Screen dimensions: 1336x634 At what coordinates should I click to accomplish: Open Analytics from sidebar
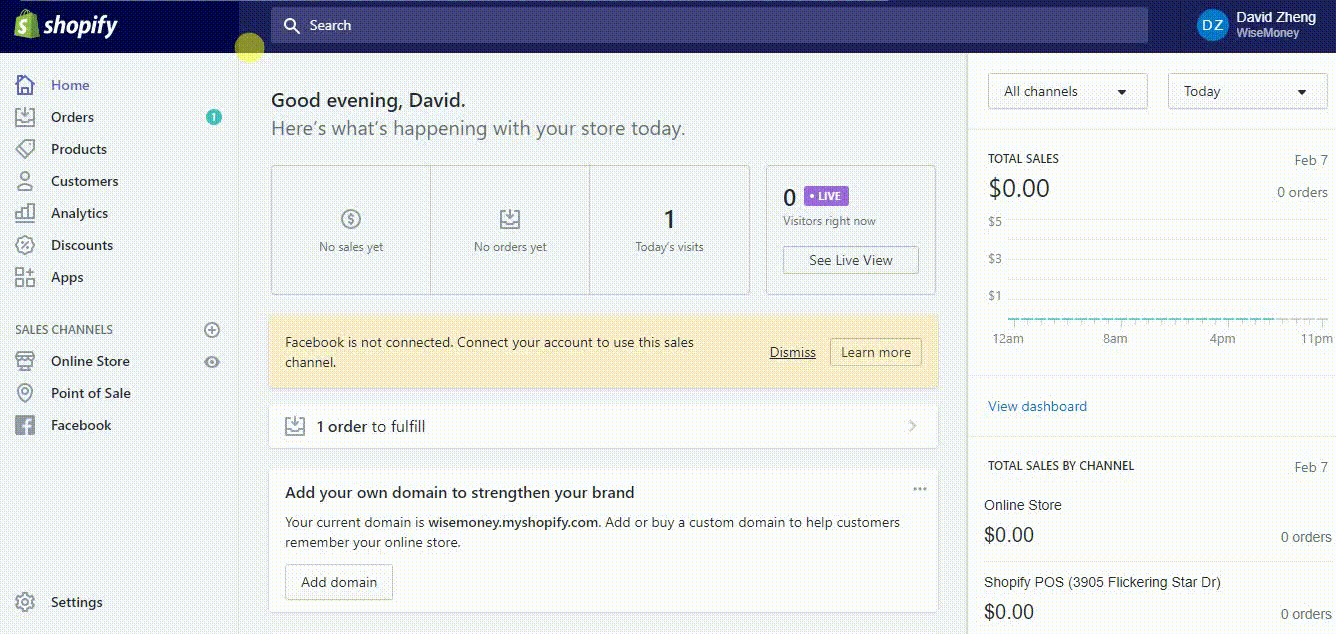(80, 213)
